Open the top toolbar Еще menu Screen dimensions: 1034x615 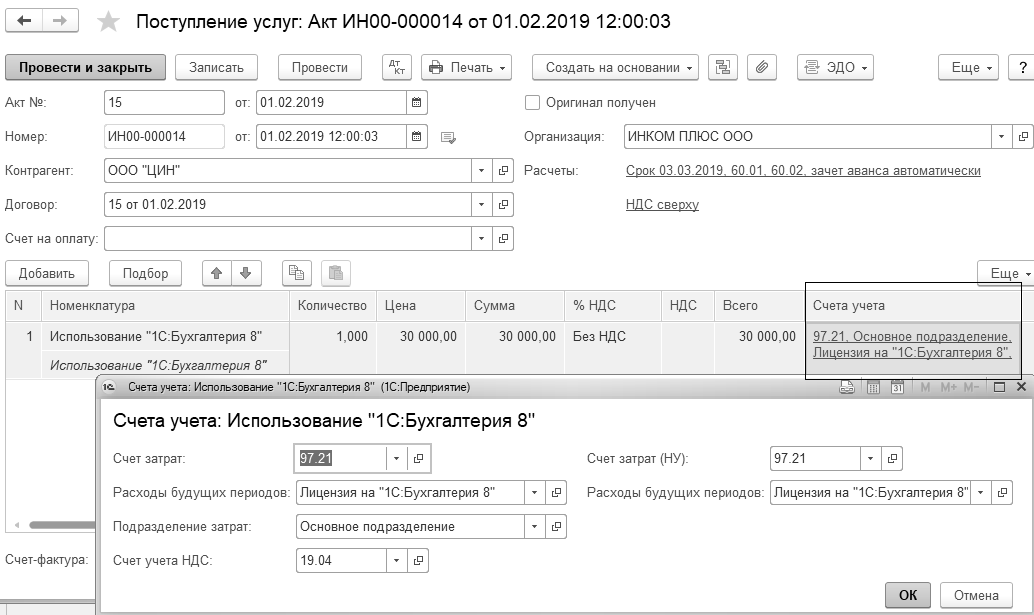coord(969,67)
